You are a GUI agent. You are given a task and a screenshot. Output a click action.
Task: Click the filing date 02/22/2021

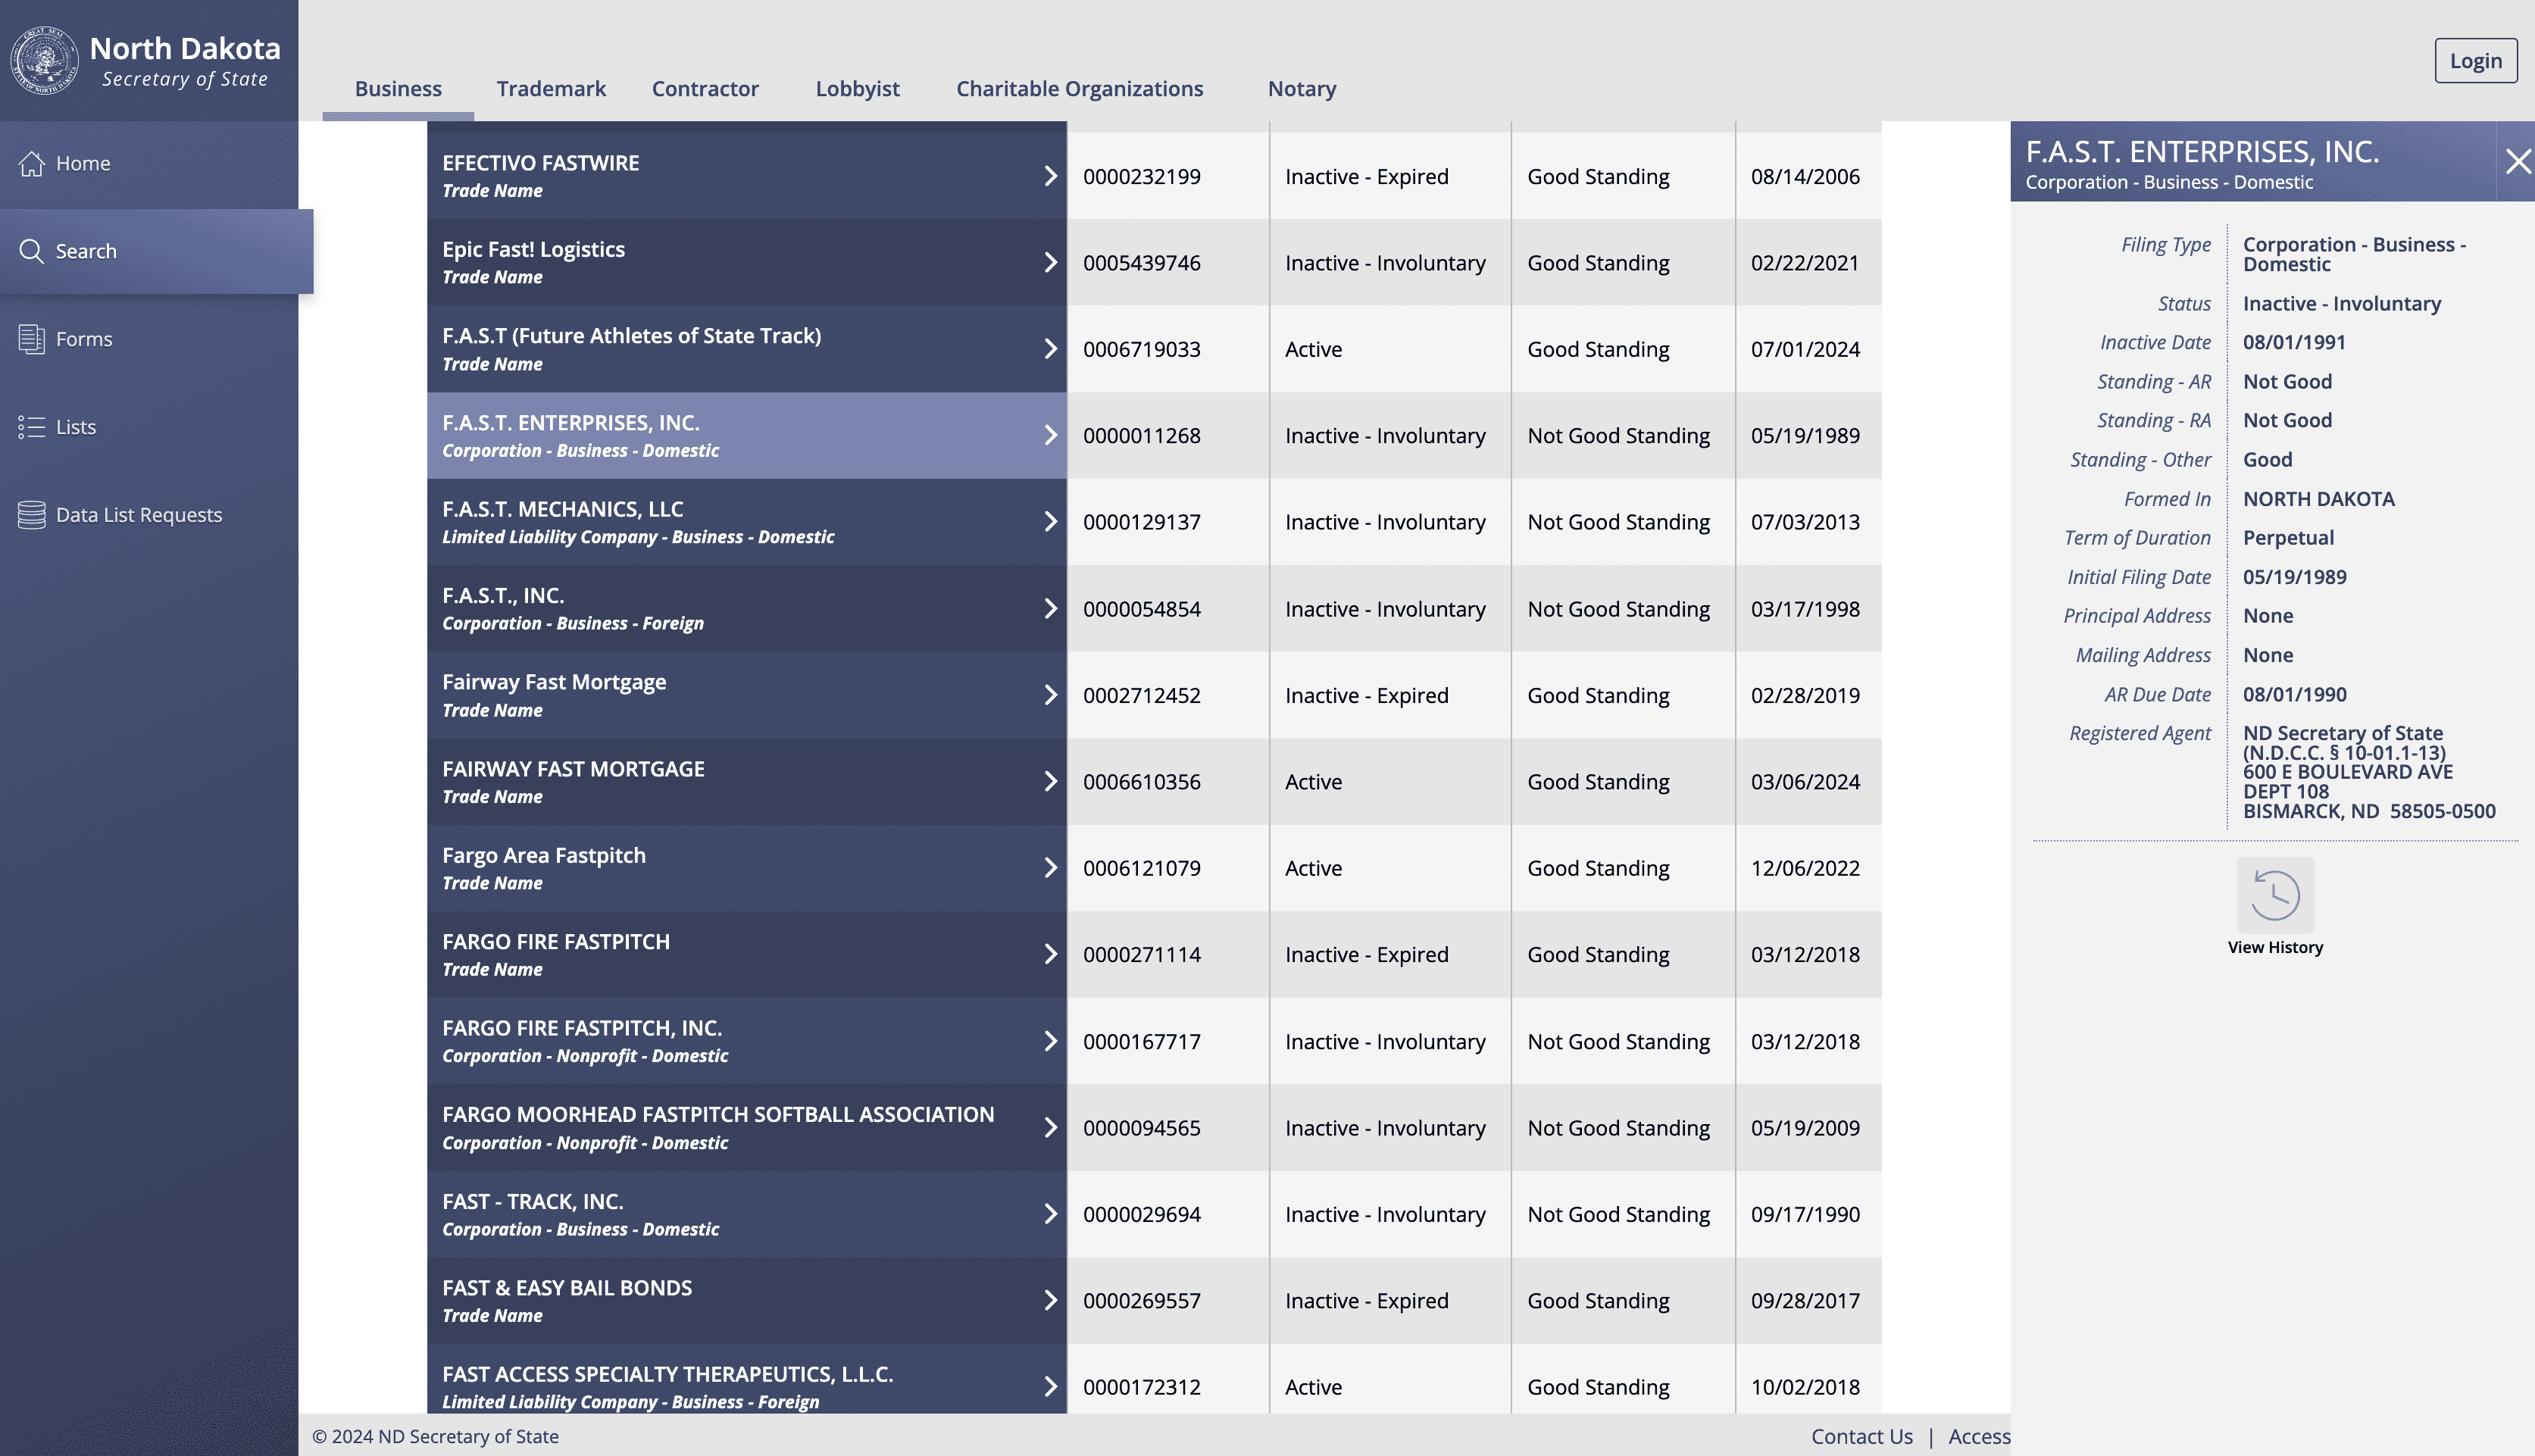(1805, 262)
